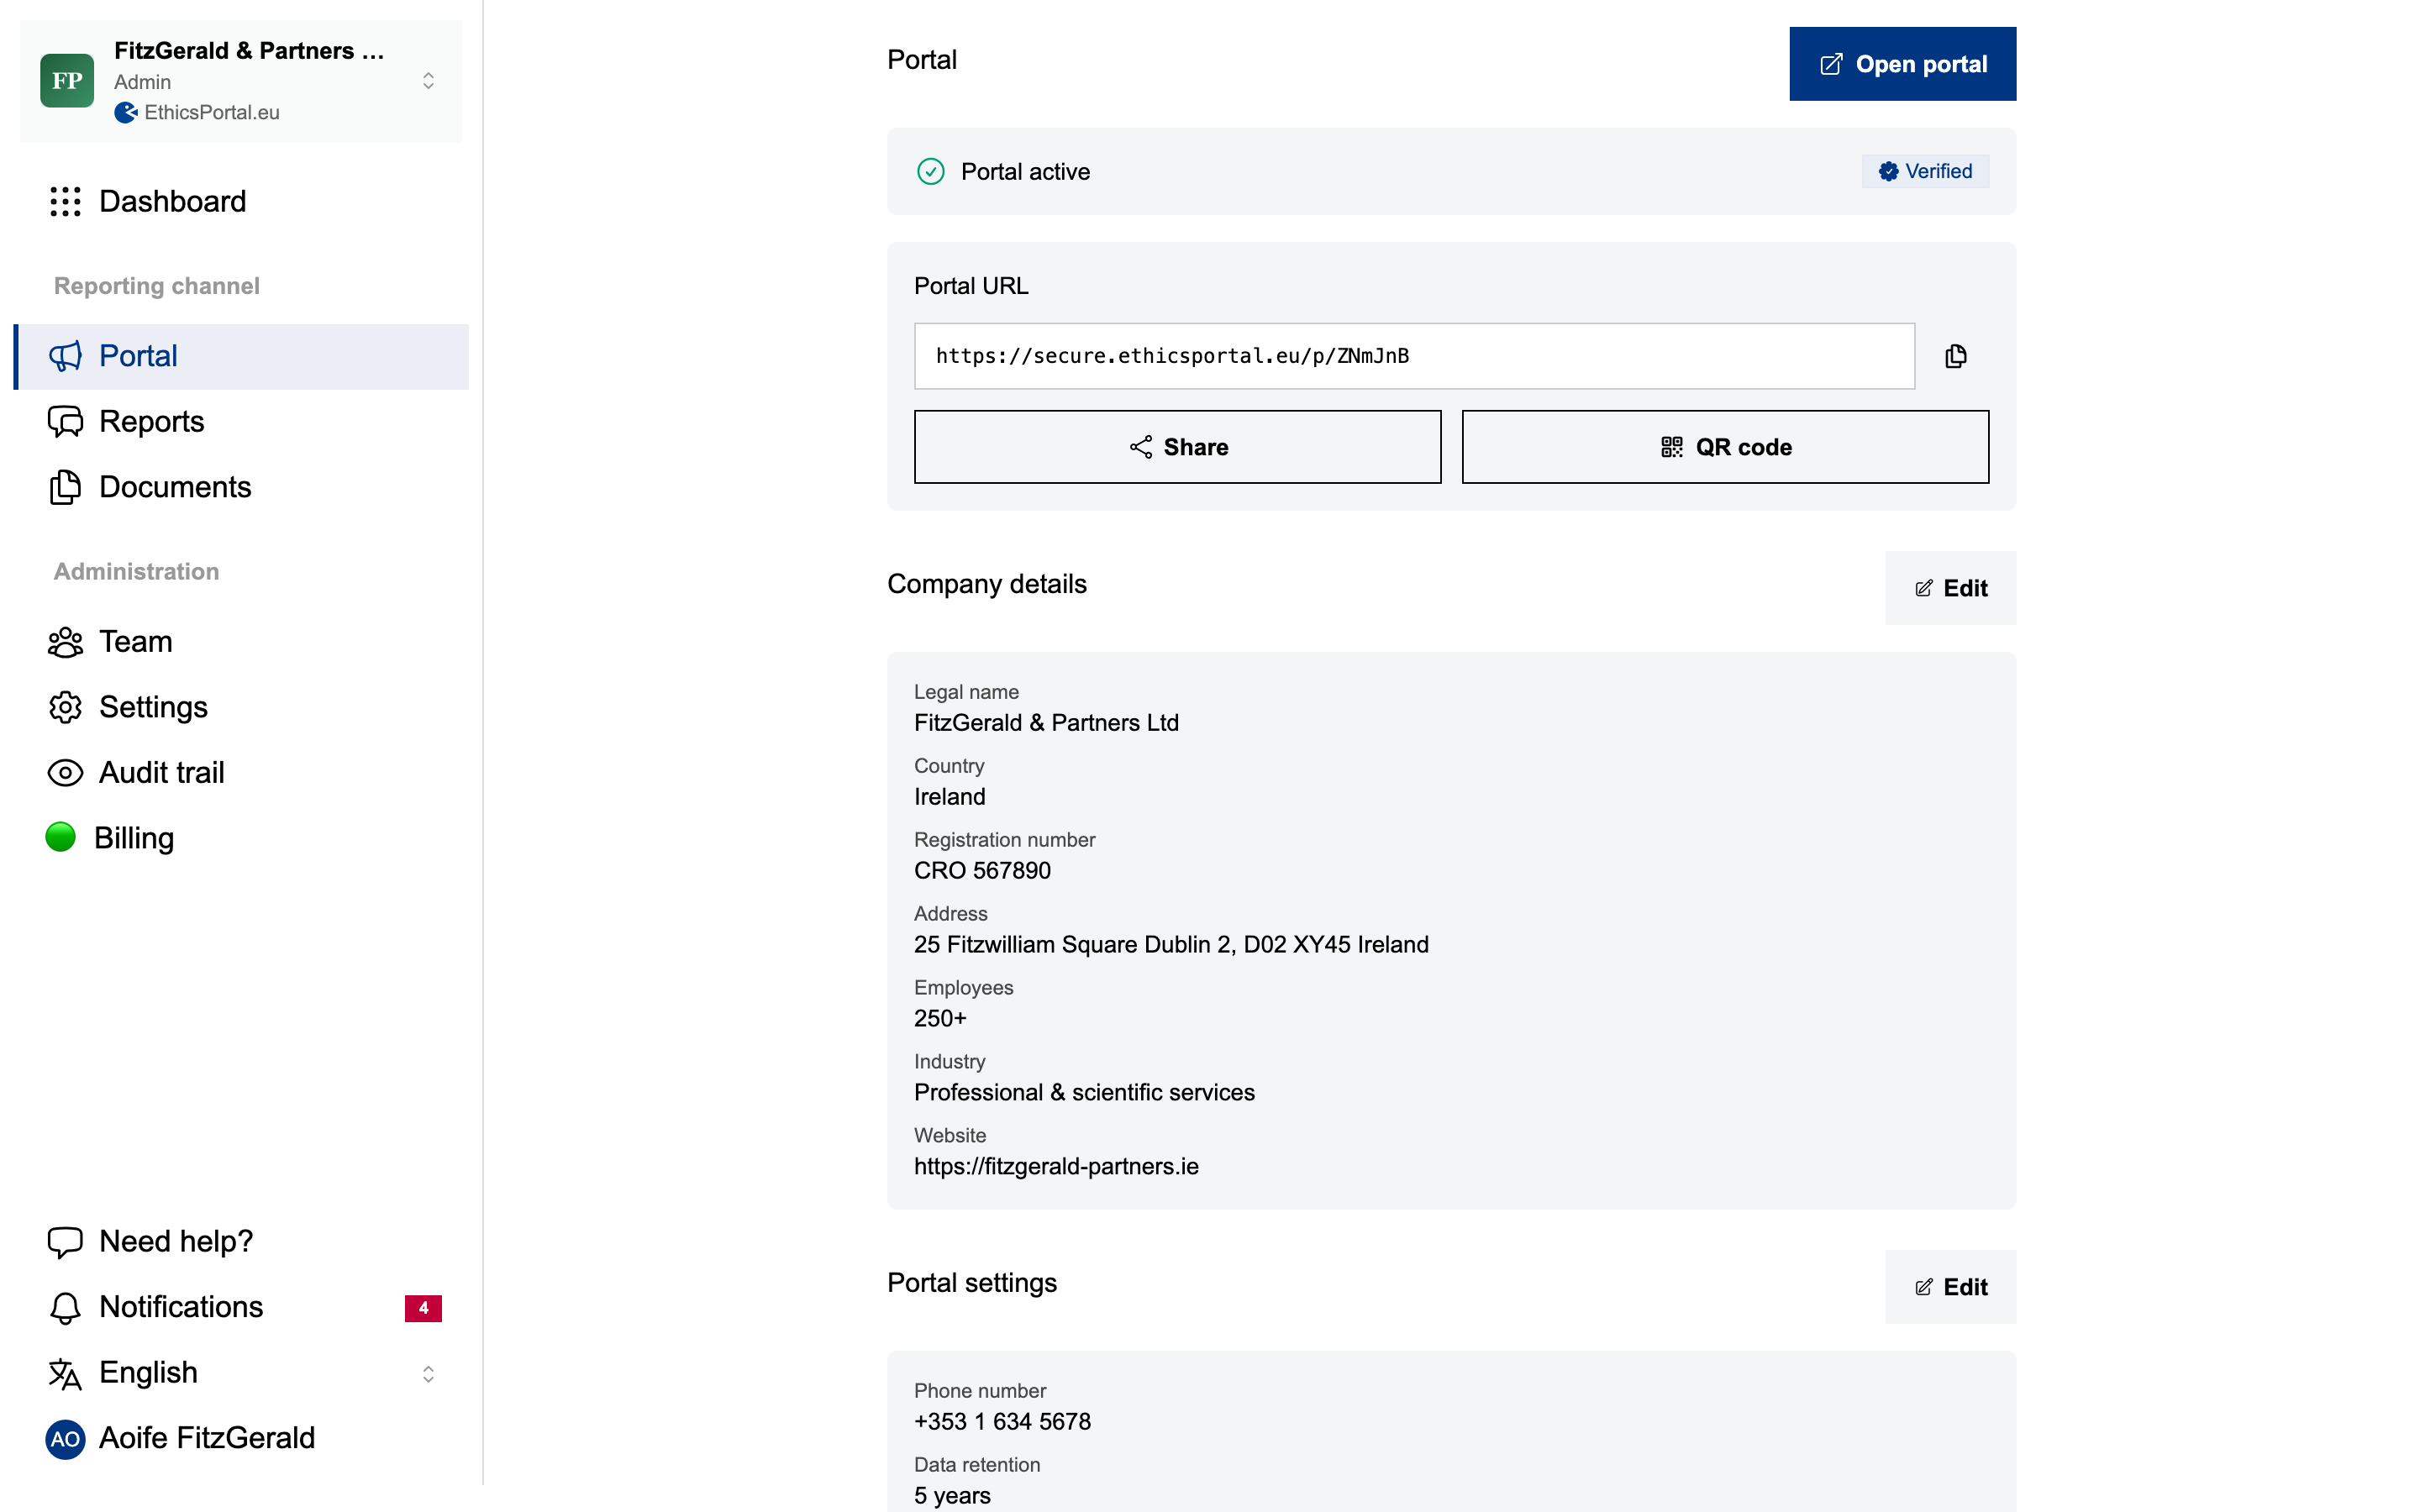Click the address '25 Fitzwilliam Square Dublin 2'
Screen dimensions: 2420x1512
click(1072, 945)
